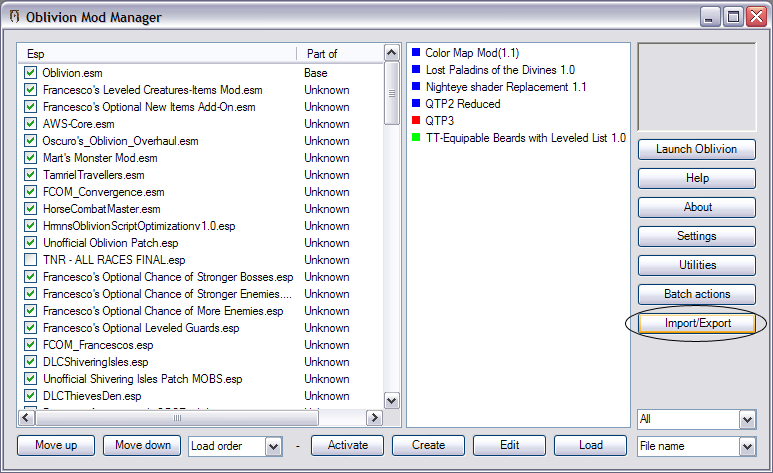Image resolution: width=773 pixels, height=473 pixels.
Task: Sort by the Esp column header
Action: [157, 54]
